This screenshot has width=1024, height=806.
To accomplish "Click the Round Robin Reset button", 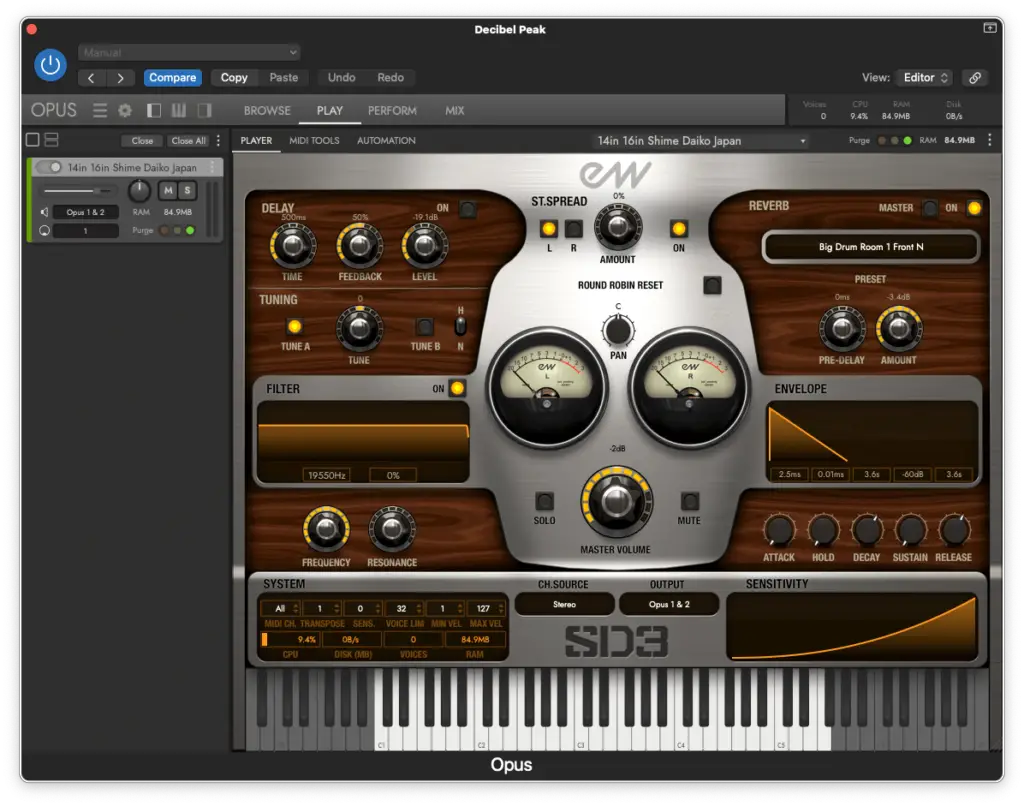I will coord(712,285).
